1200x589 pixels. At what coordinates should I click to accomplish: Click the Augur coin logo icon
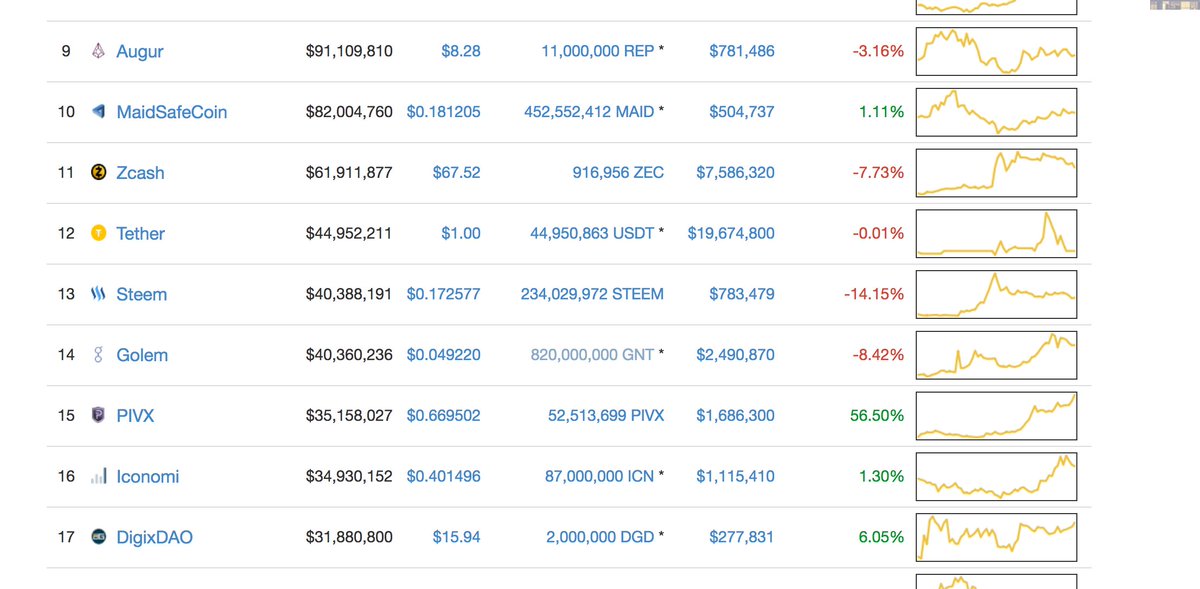tap(98, 51)
